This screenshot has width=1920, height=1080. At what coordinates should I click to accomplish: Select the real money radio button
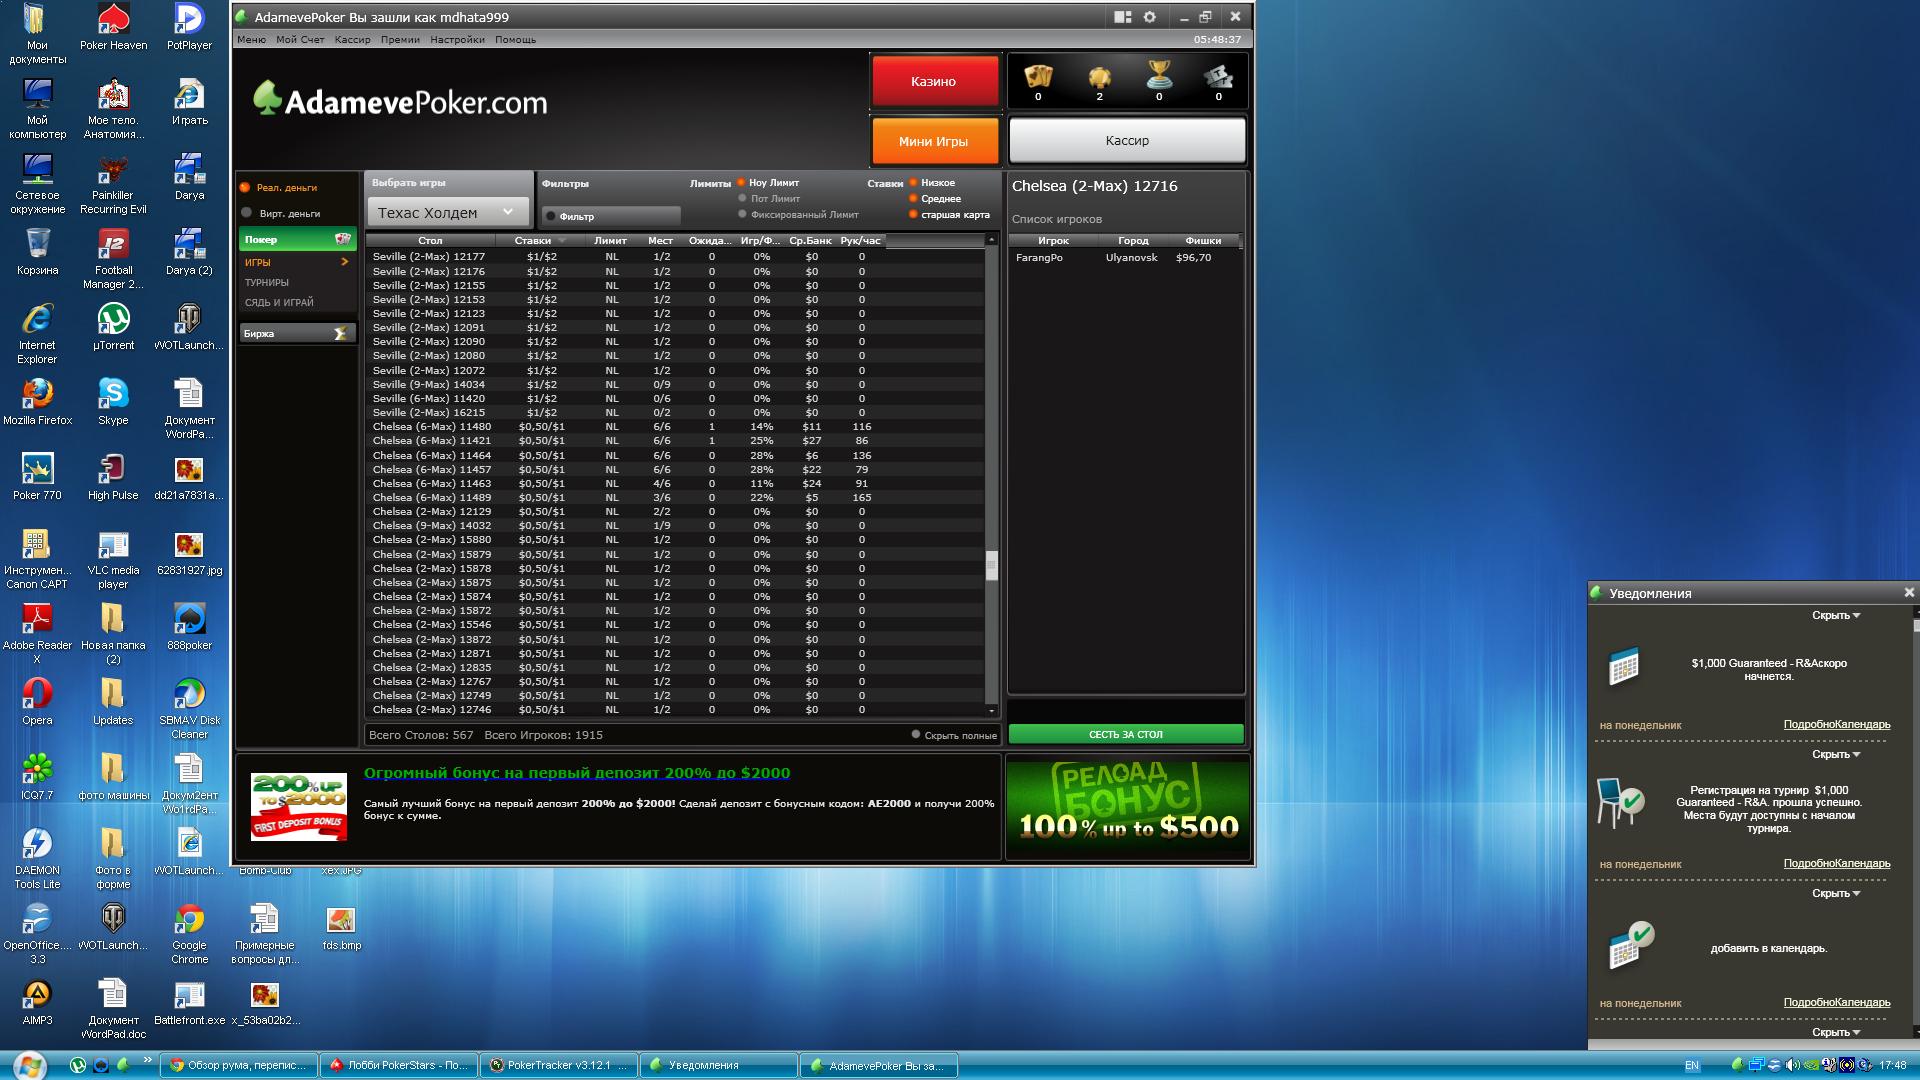pos(245,187)
